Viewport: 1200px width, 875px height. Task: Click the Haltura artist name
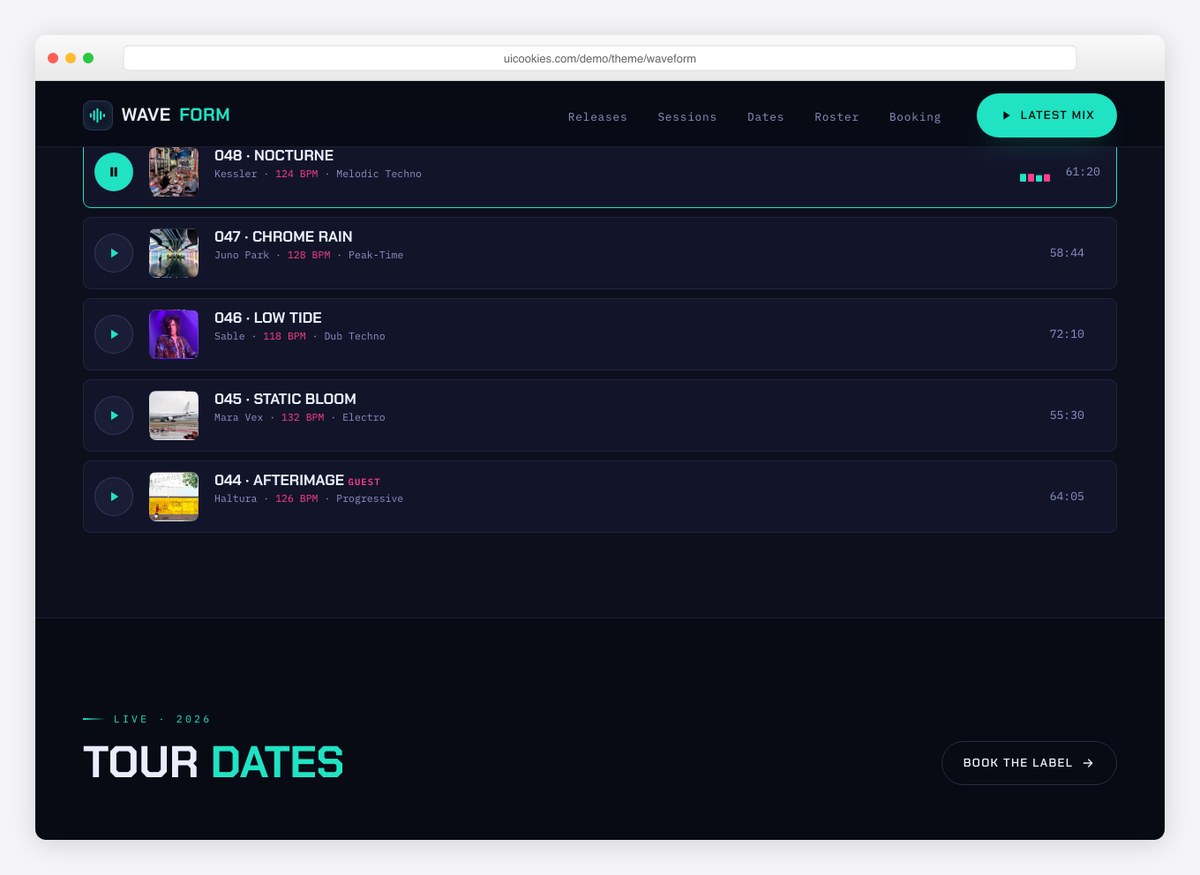click(236, 498)
